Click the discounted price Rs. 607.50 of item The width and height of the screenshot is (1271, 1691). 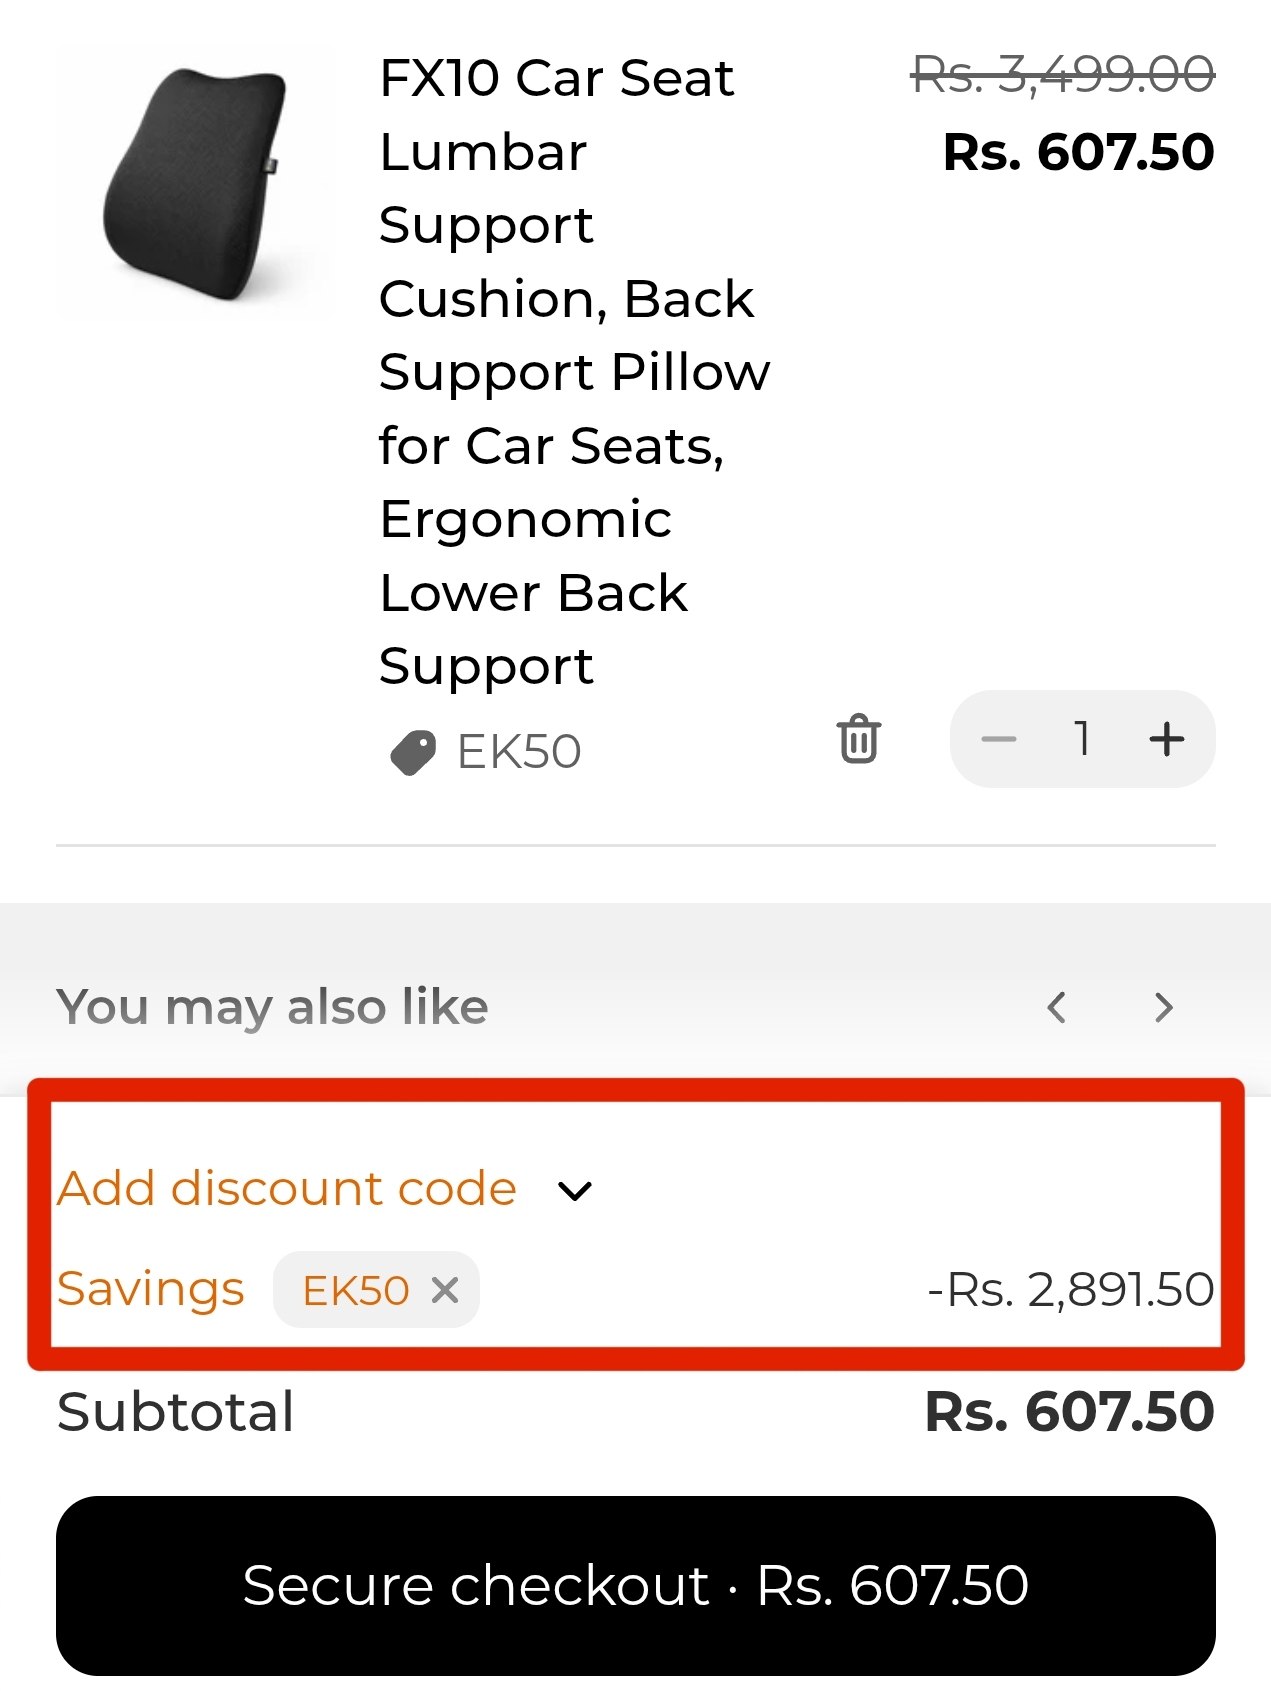pos(1079,152)
